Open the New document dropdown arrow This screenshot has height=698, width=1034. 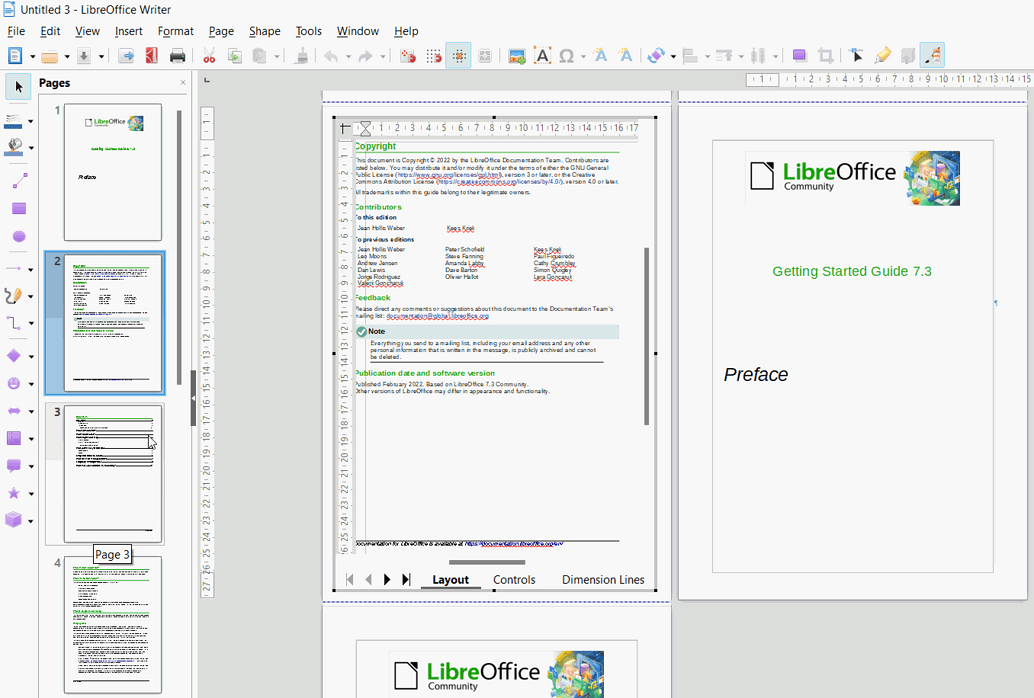coord(32,57)
